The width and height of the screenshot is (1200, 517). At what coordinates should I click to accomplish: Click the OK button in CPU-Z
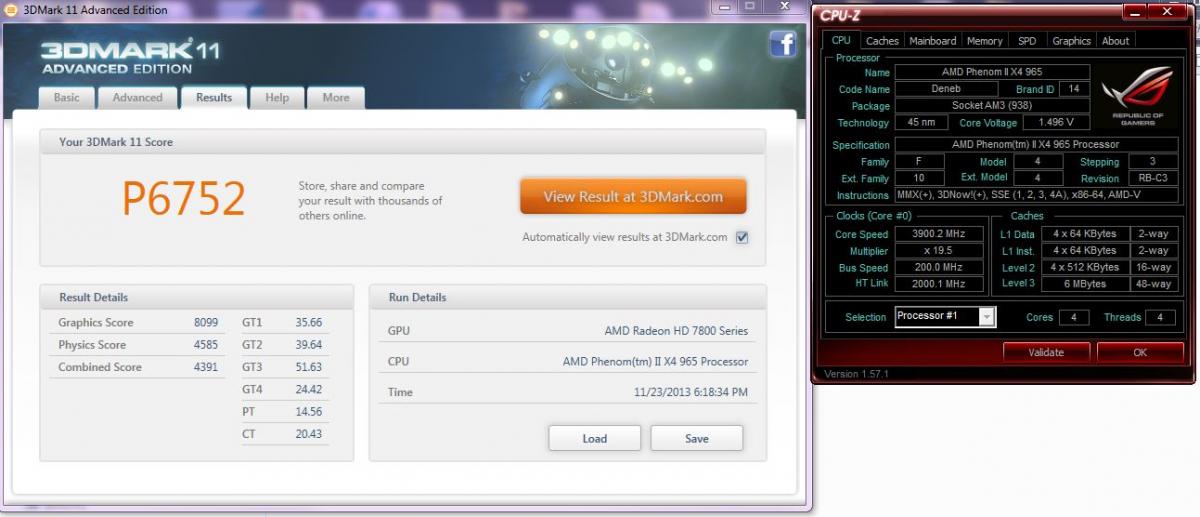pyautogui.click(x=1140, y=352)
